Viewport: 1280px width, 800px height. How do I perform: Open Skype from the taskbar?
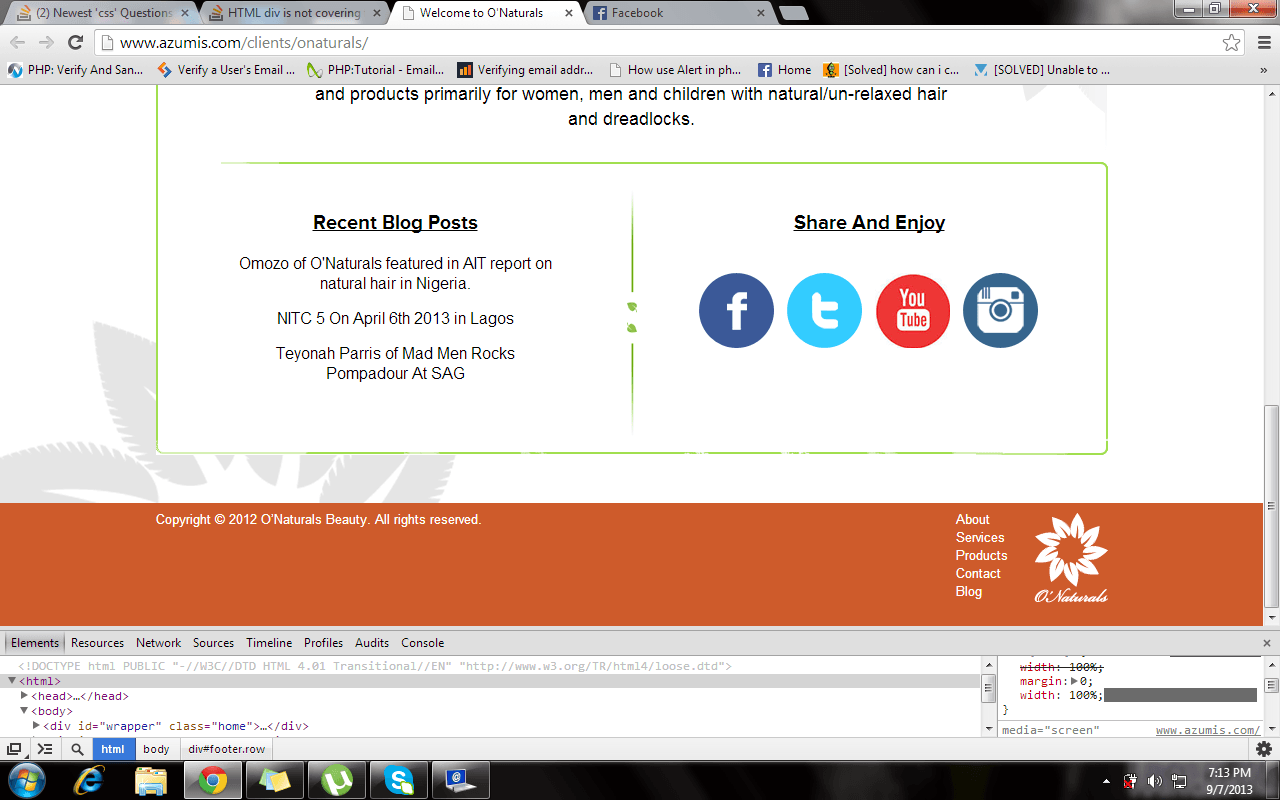point(397,779)
